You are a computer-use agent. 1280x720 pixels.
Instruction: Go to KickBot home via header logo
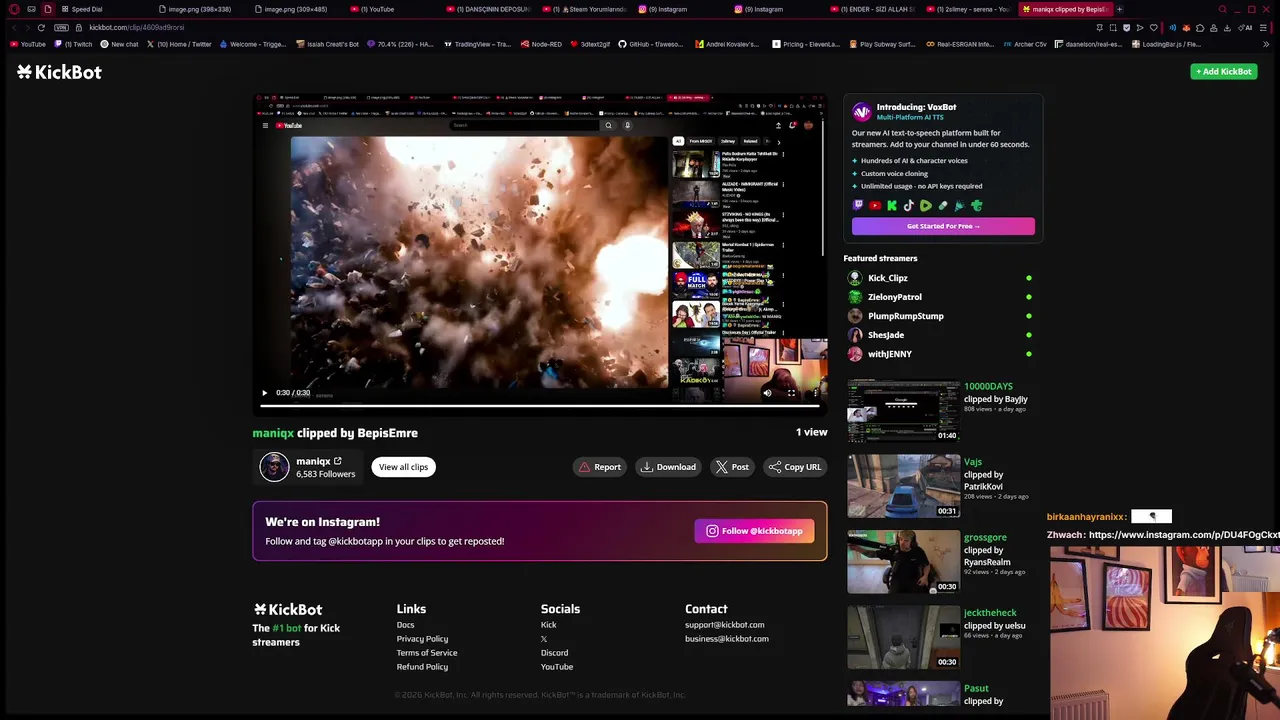[59, 72]
